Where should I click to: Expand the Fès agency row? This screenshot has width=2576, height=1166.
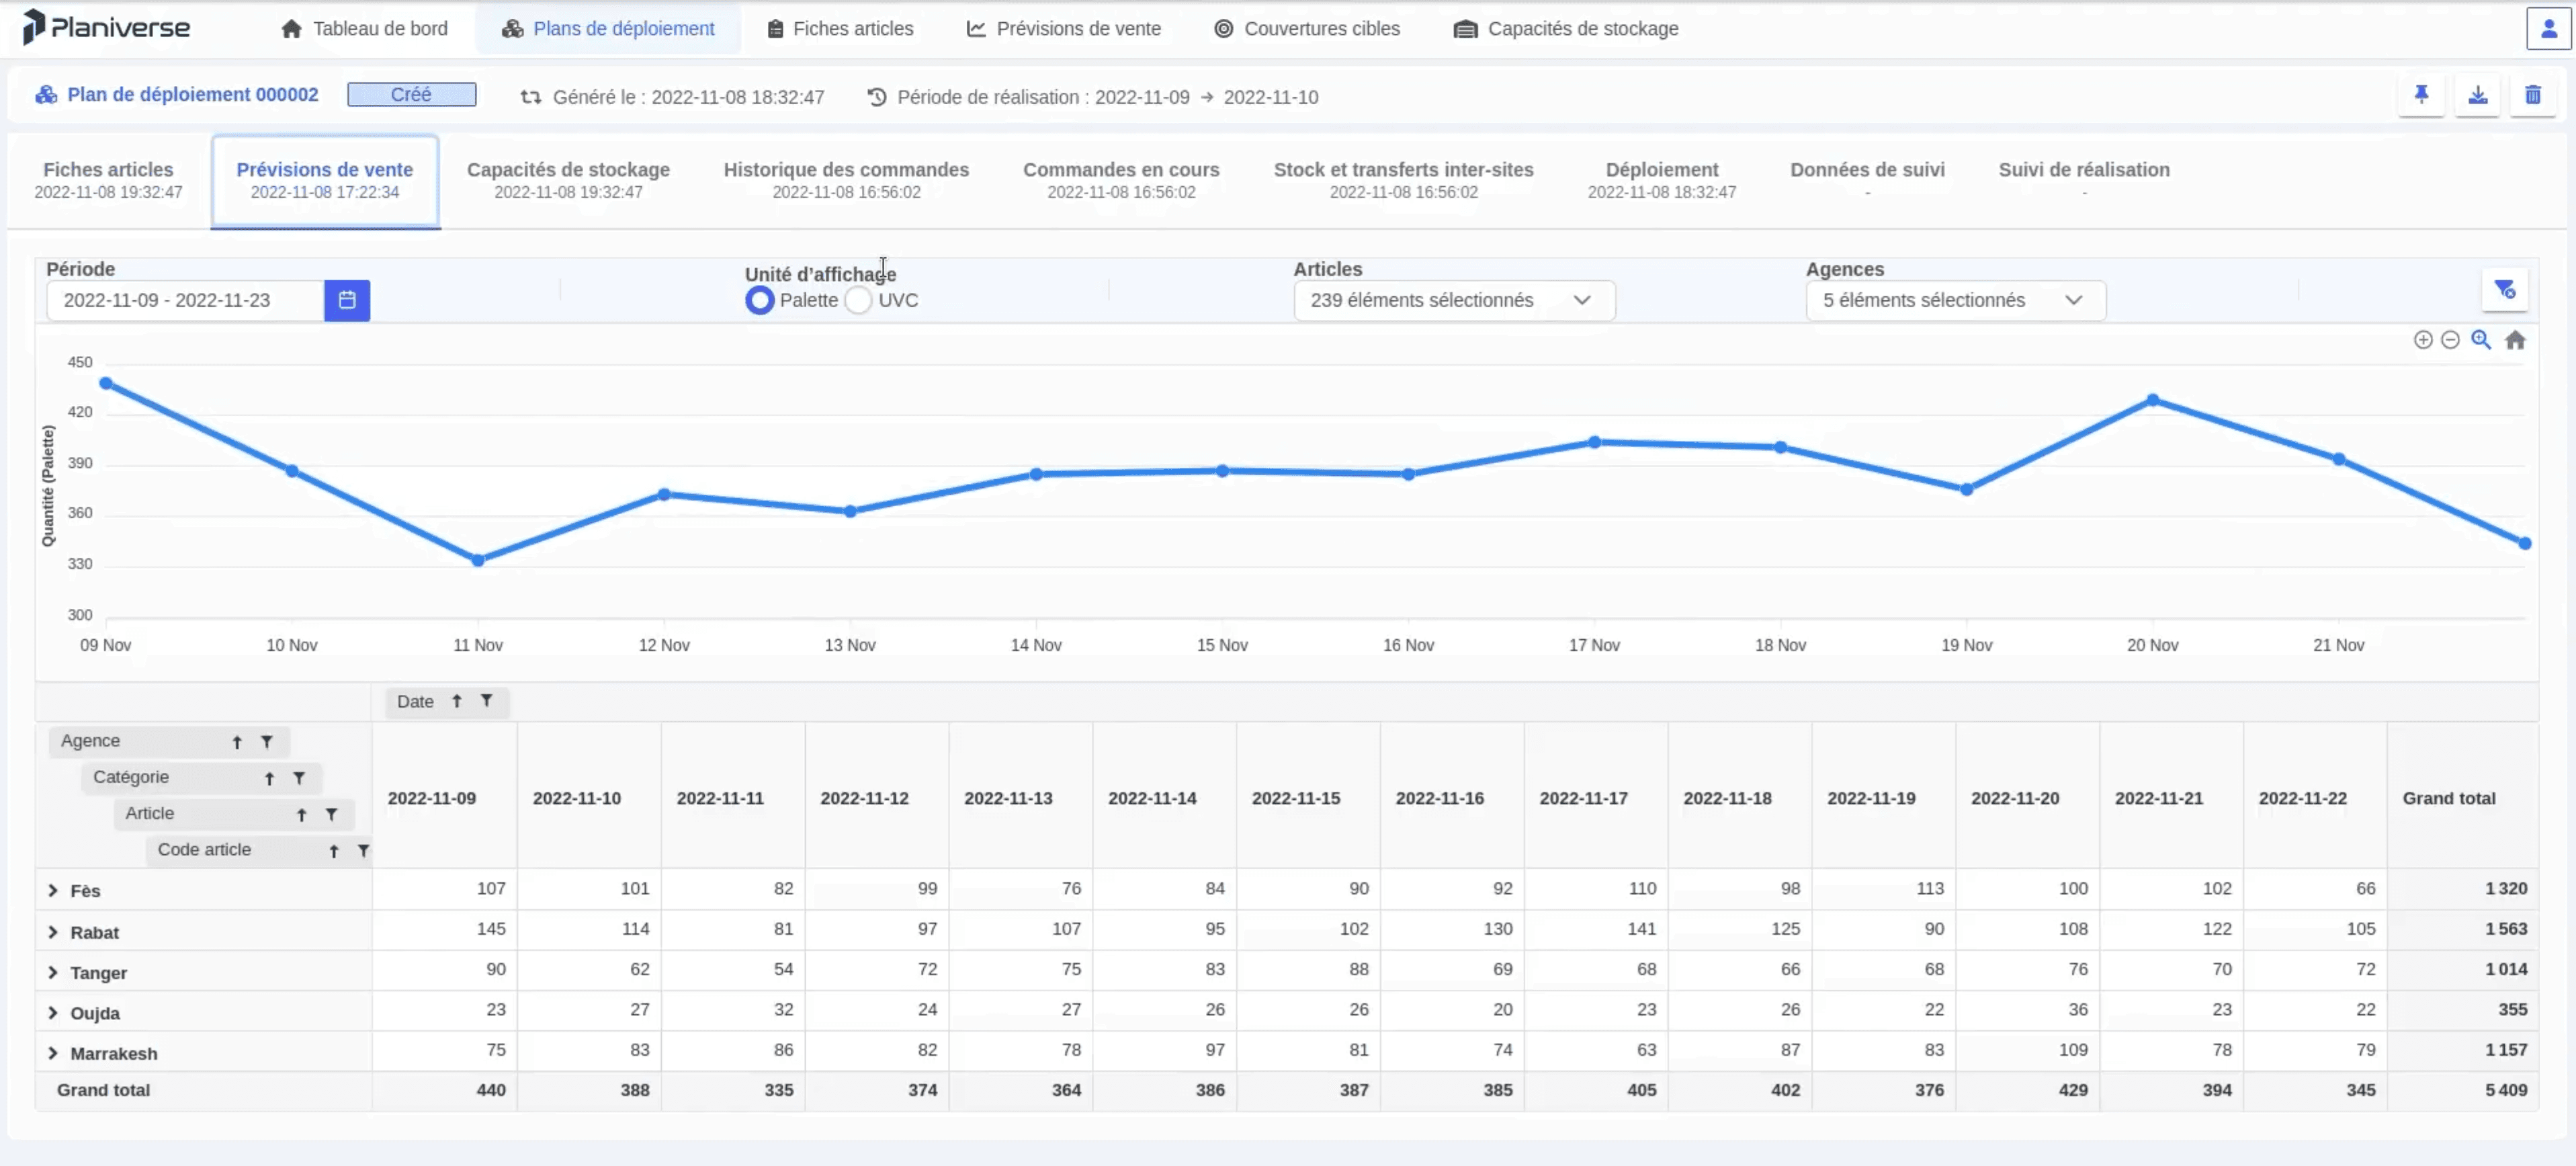point(52,889)
